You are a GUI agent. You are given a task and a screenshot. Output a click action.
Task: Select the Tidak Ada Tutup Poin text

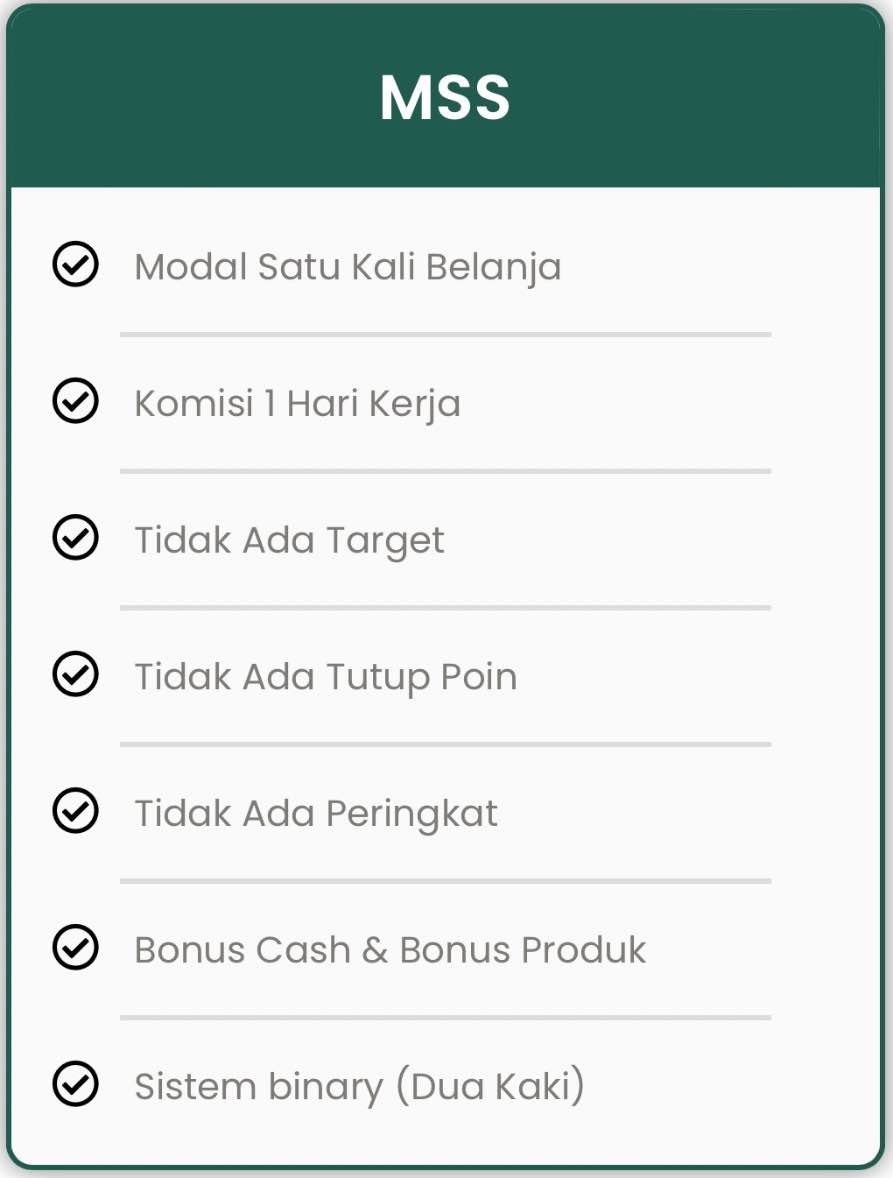(326, 678)
